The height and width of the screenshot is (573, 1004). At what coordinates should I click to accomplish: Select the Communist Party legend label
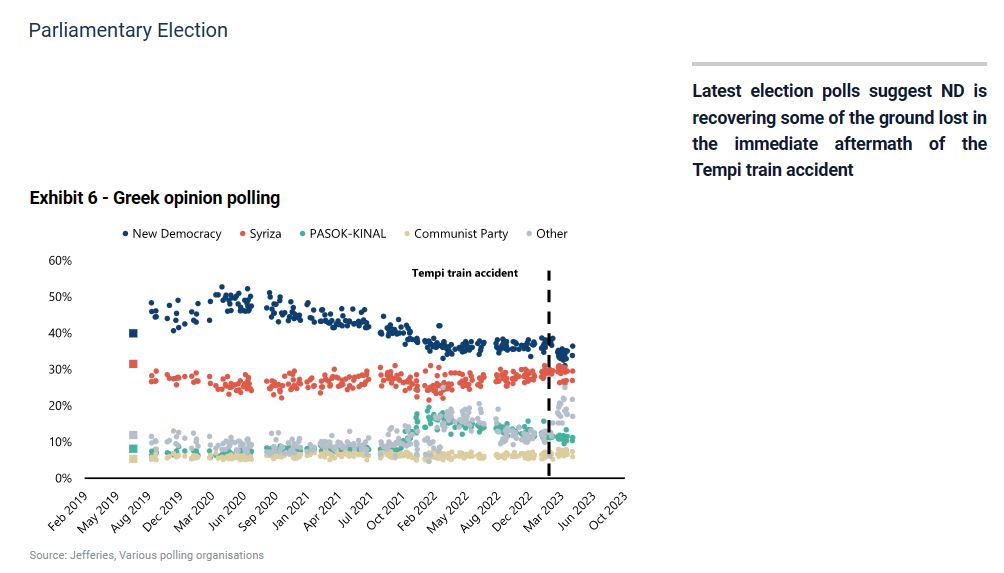(x=460, y=234)
